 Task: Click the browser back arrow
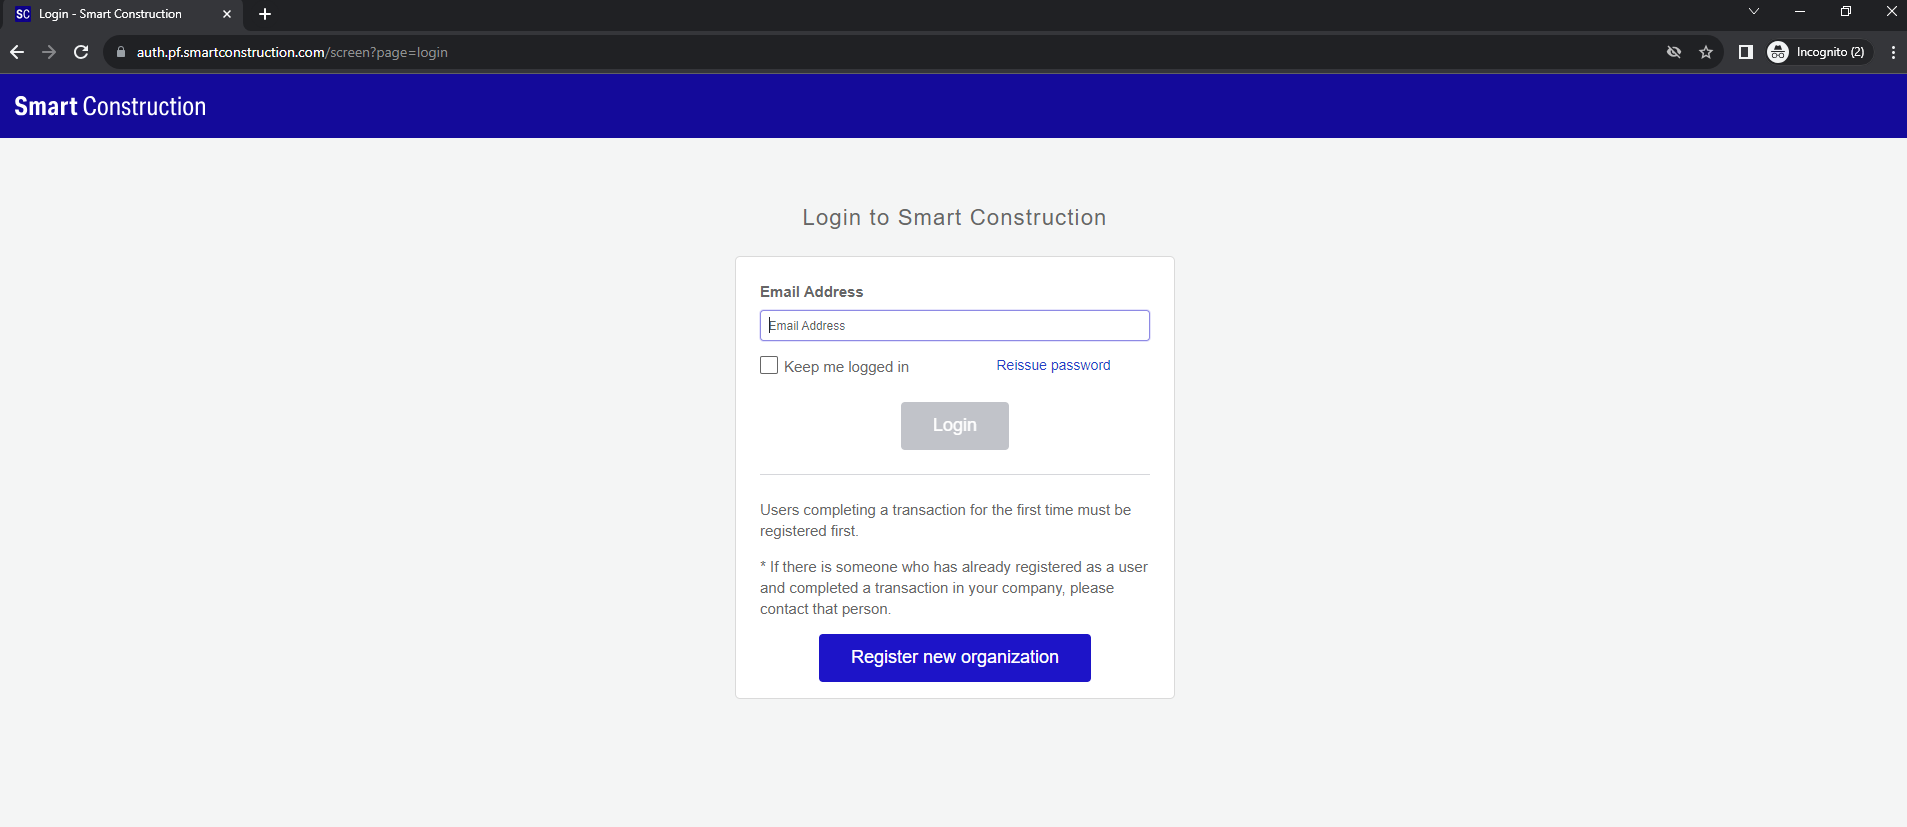click(17, 52)
